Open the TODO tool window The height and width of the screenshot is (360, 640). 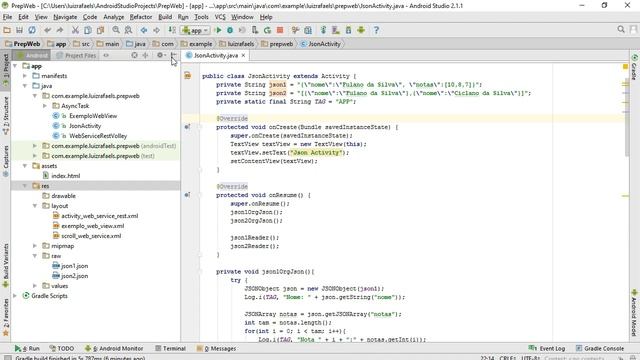click(62, 348)
